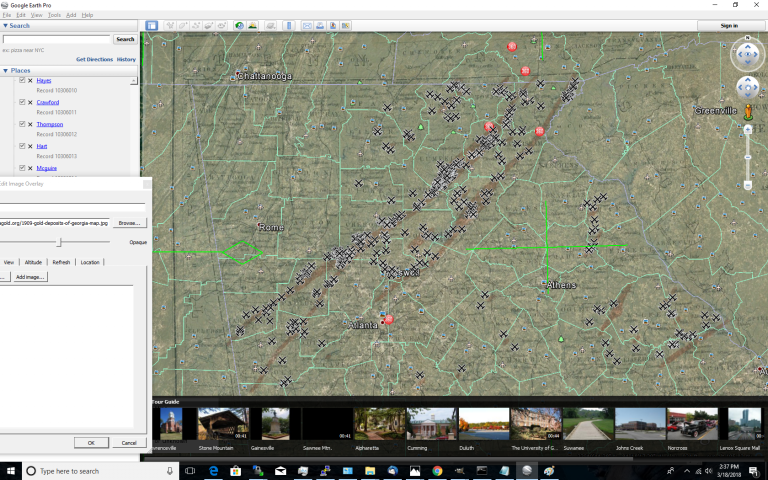Uncheck the Crawford placemark checkbox
The width and height of the screenshot is (768, 480).
22,102
